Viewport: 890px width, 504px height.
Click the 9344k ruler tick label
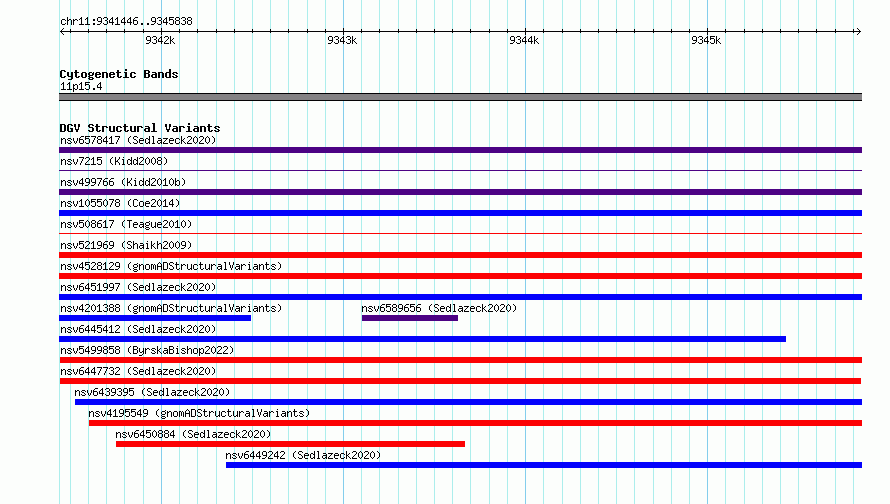(524, 40)
